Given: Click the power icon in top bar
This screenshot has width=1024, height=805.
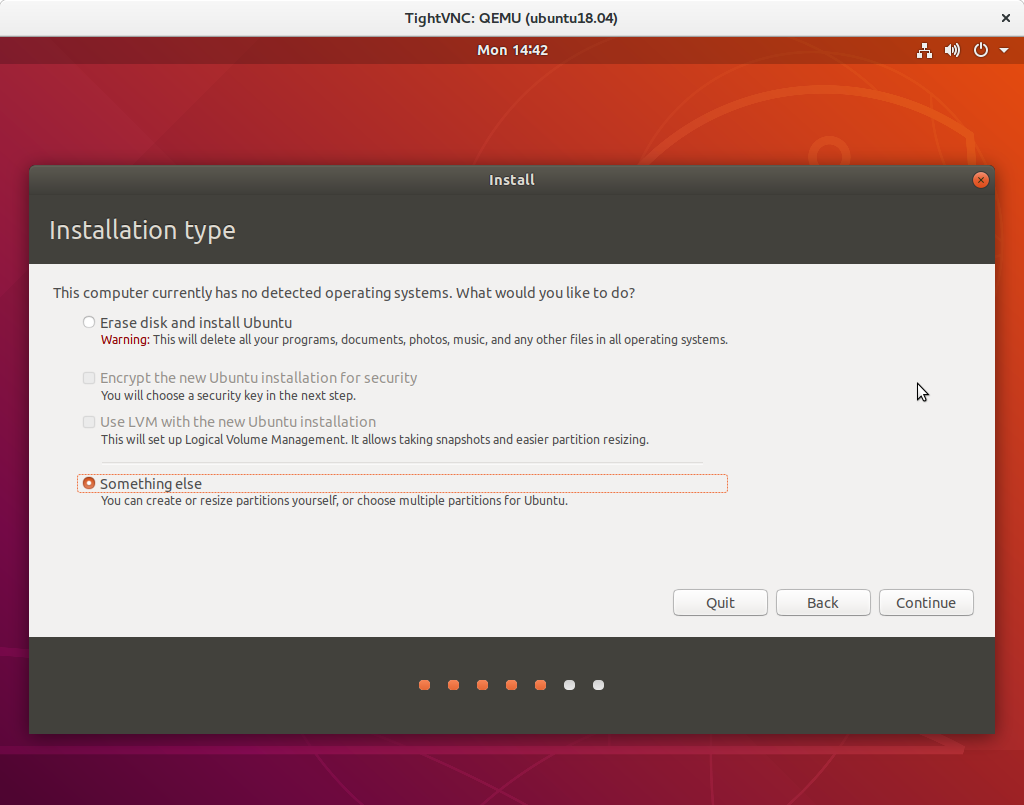Looking at the screenshot, I should [x=981, y=50].
